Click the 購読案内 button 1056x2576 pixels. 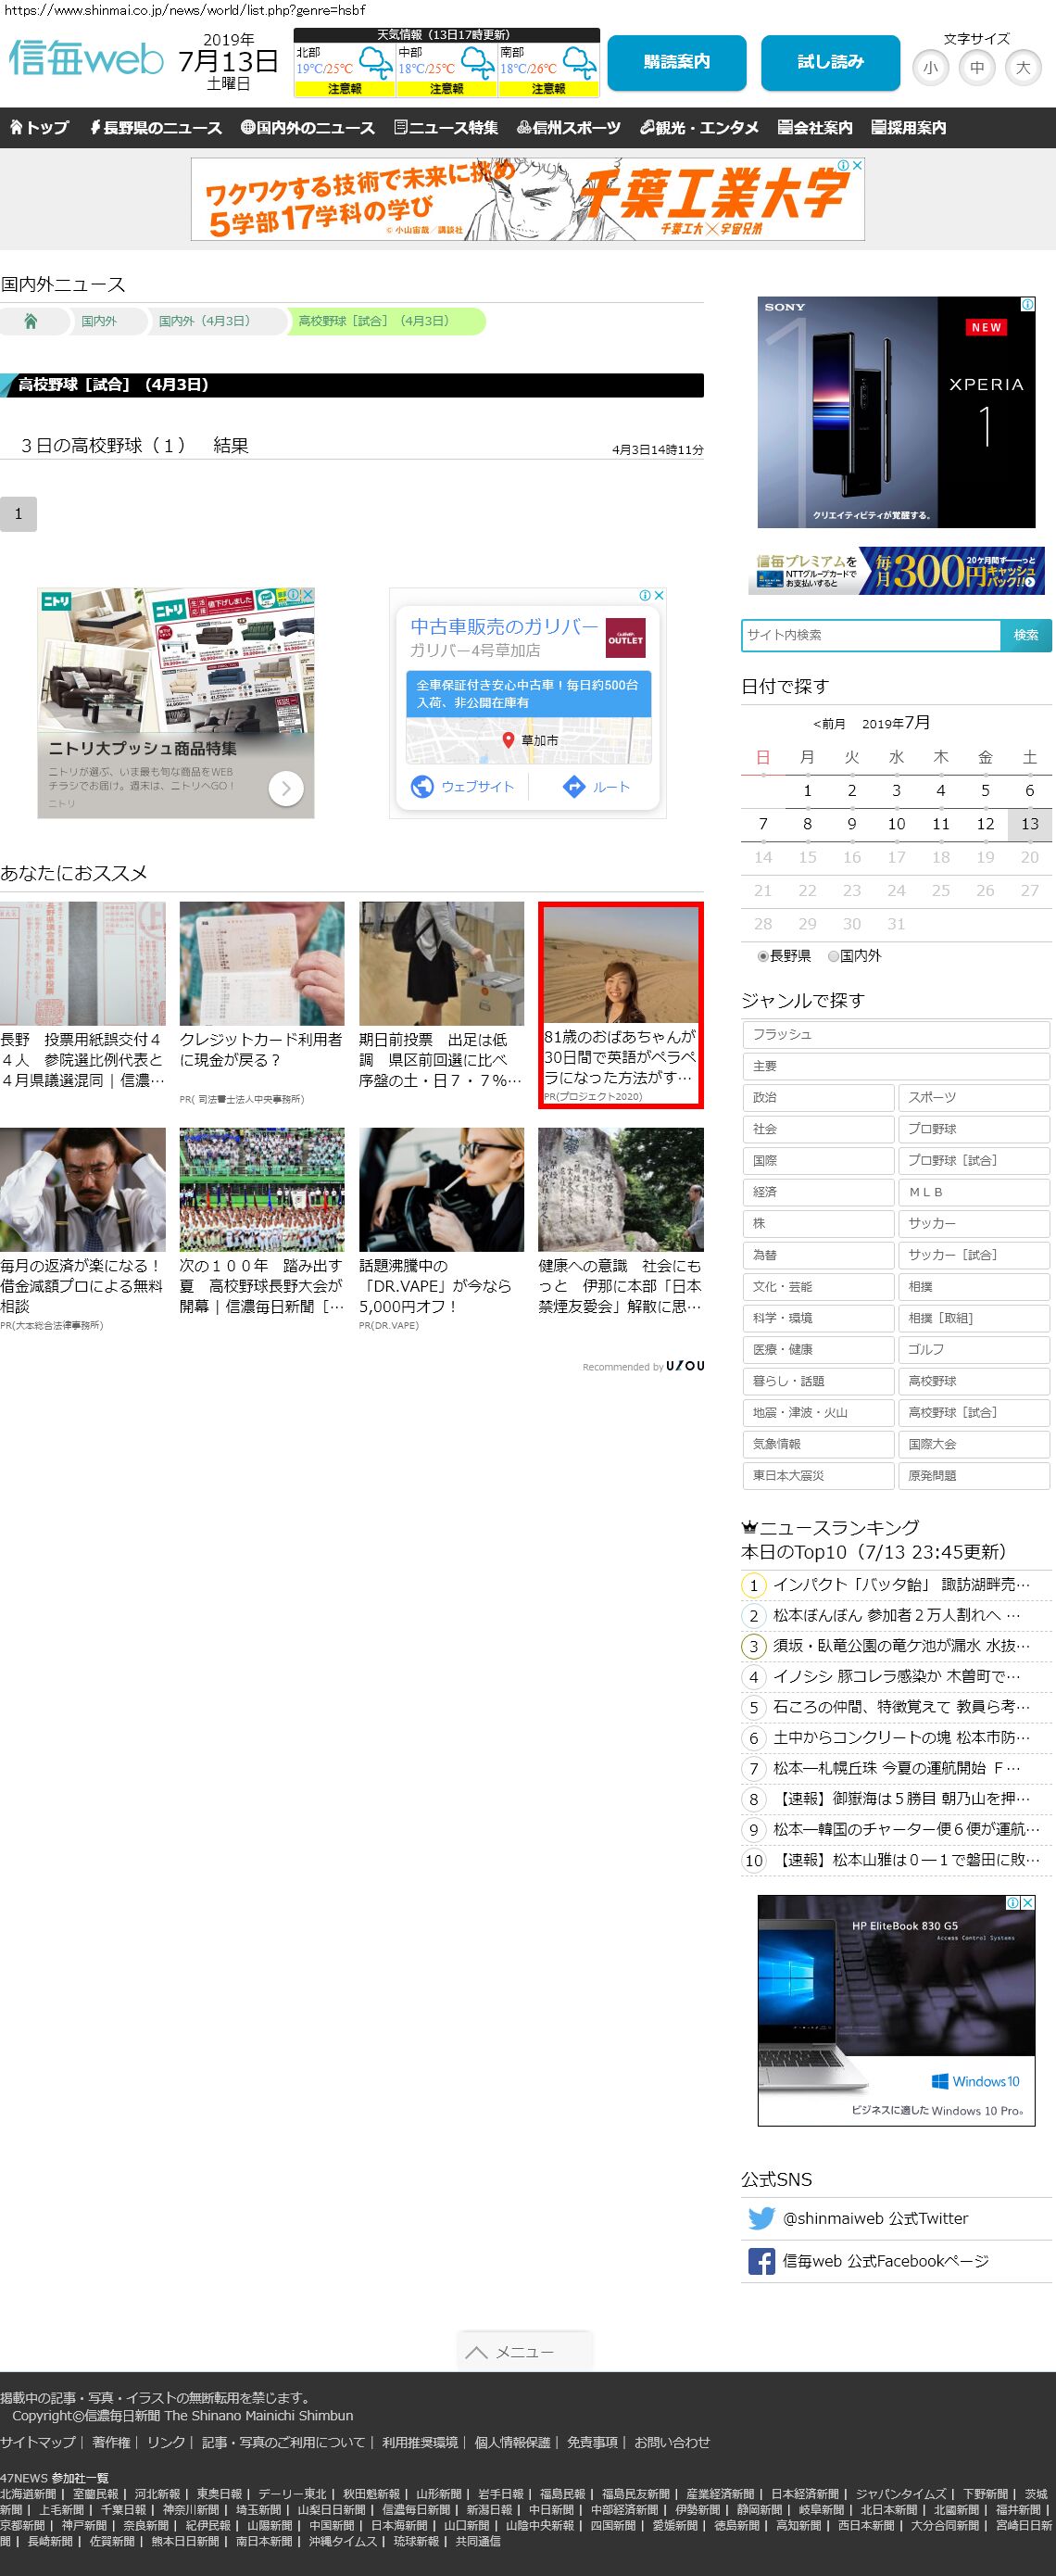[x=676, y=62]
